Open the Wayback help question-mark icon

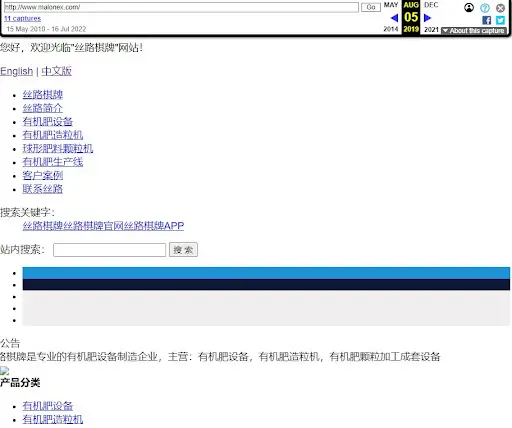click(485, 8)
